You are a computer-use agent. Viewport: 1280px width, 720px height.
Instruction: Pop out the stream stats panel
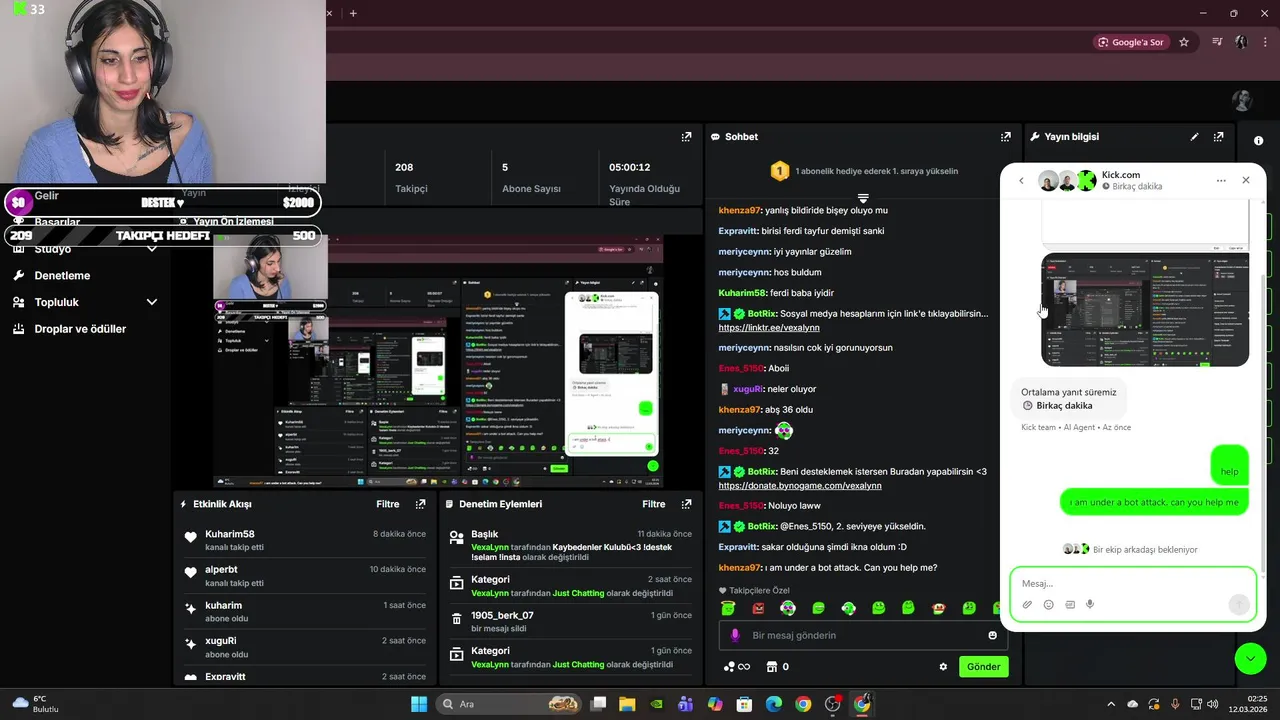686,137
